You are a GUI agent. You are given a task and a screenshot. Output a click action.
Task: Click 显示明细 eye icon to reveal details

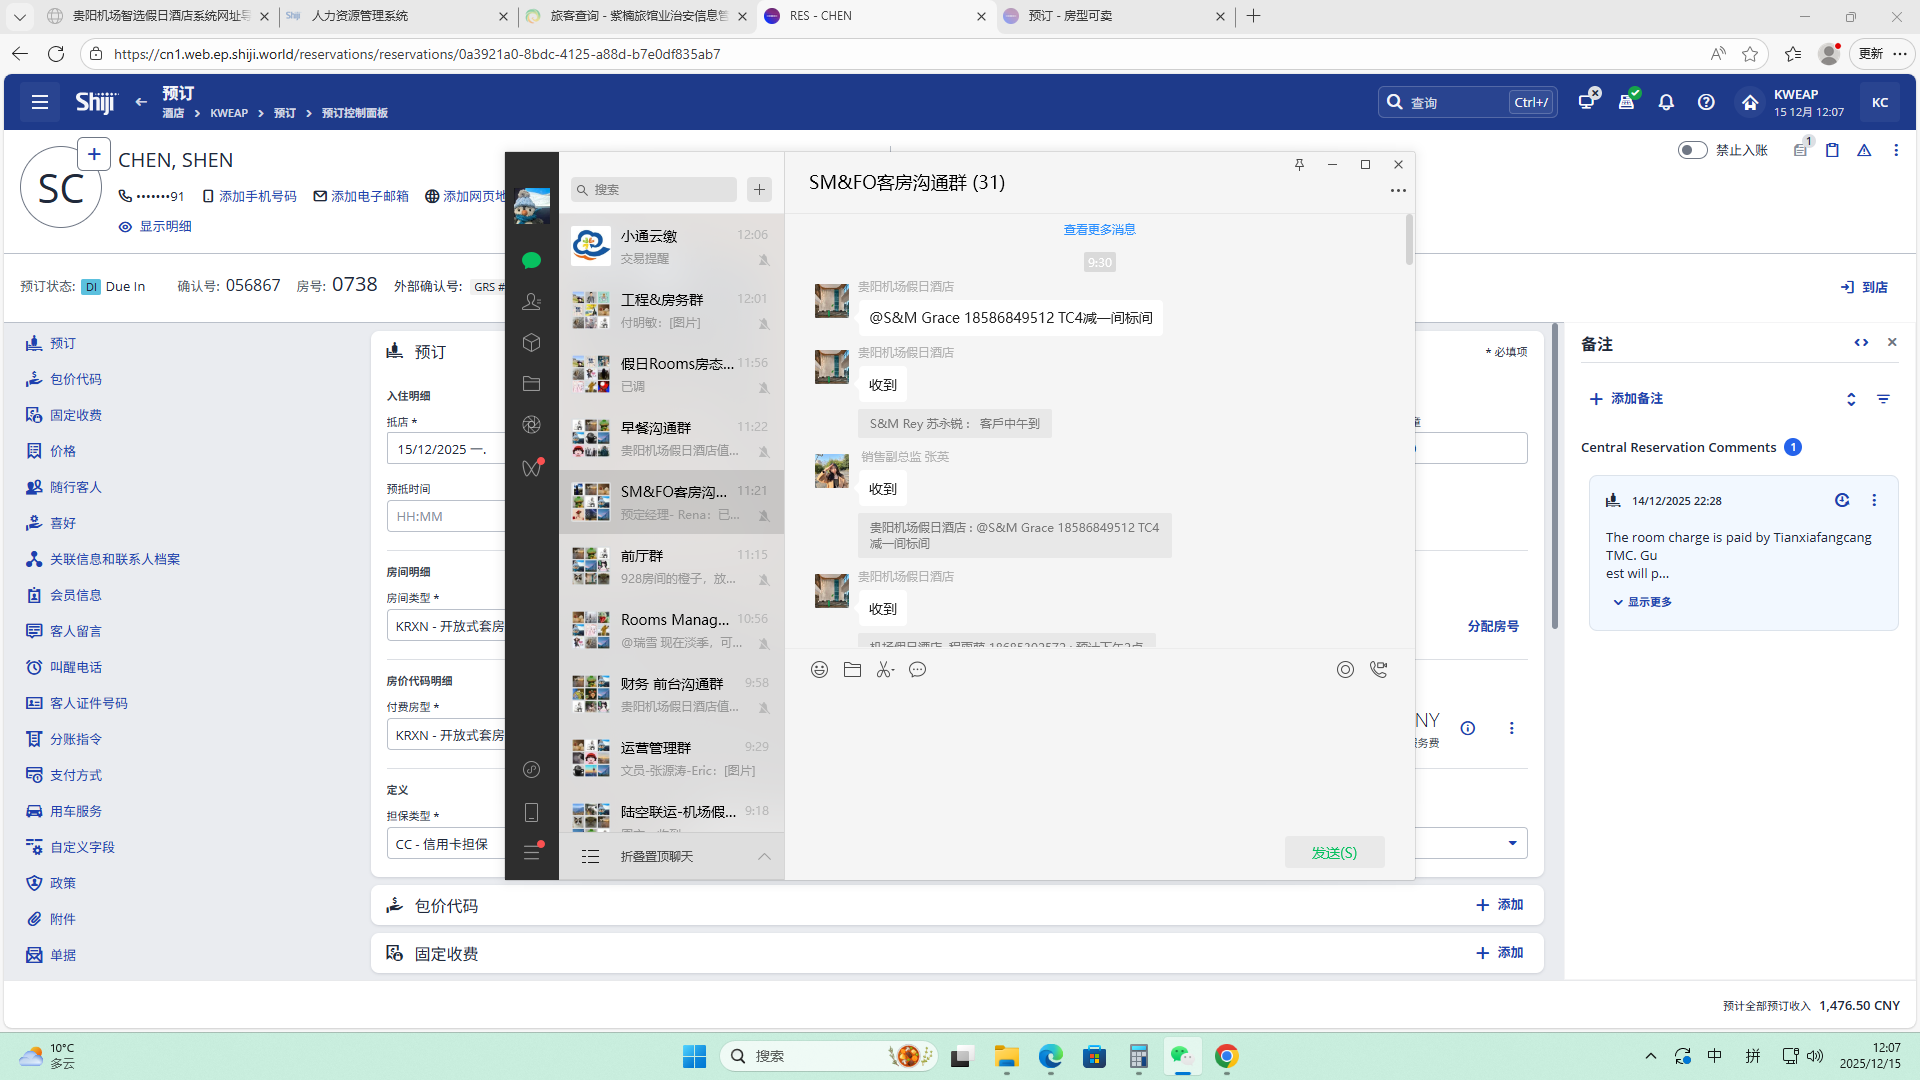pos(125,227)
